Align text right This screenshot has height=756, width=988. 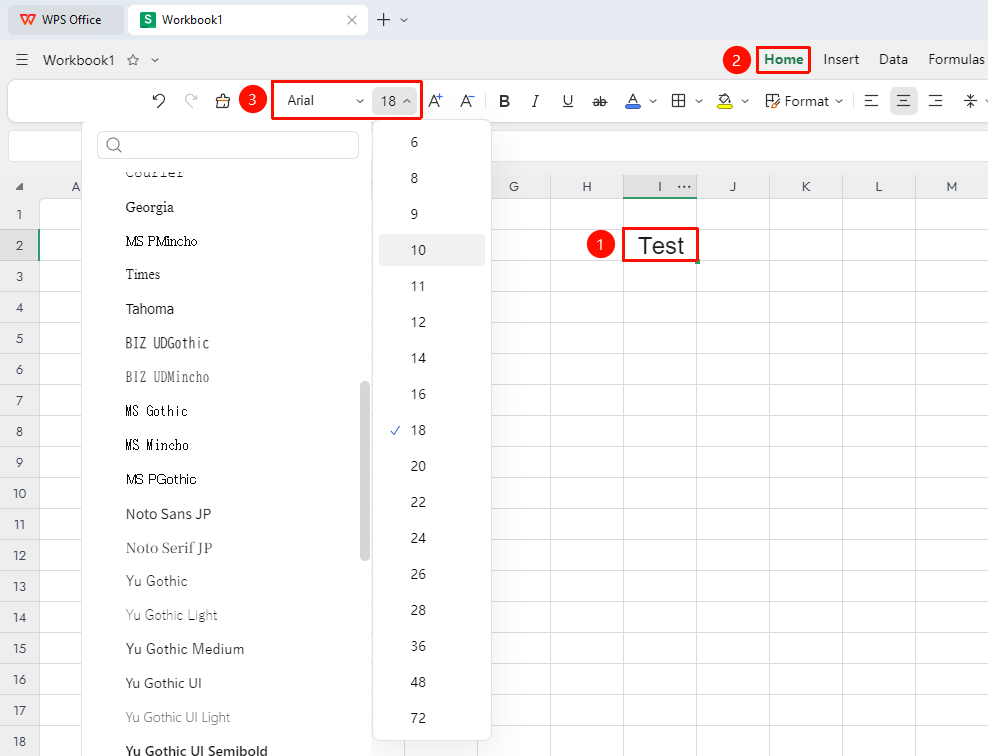pyautogui.click(x=936, y=101)
